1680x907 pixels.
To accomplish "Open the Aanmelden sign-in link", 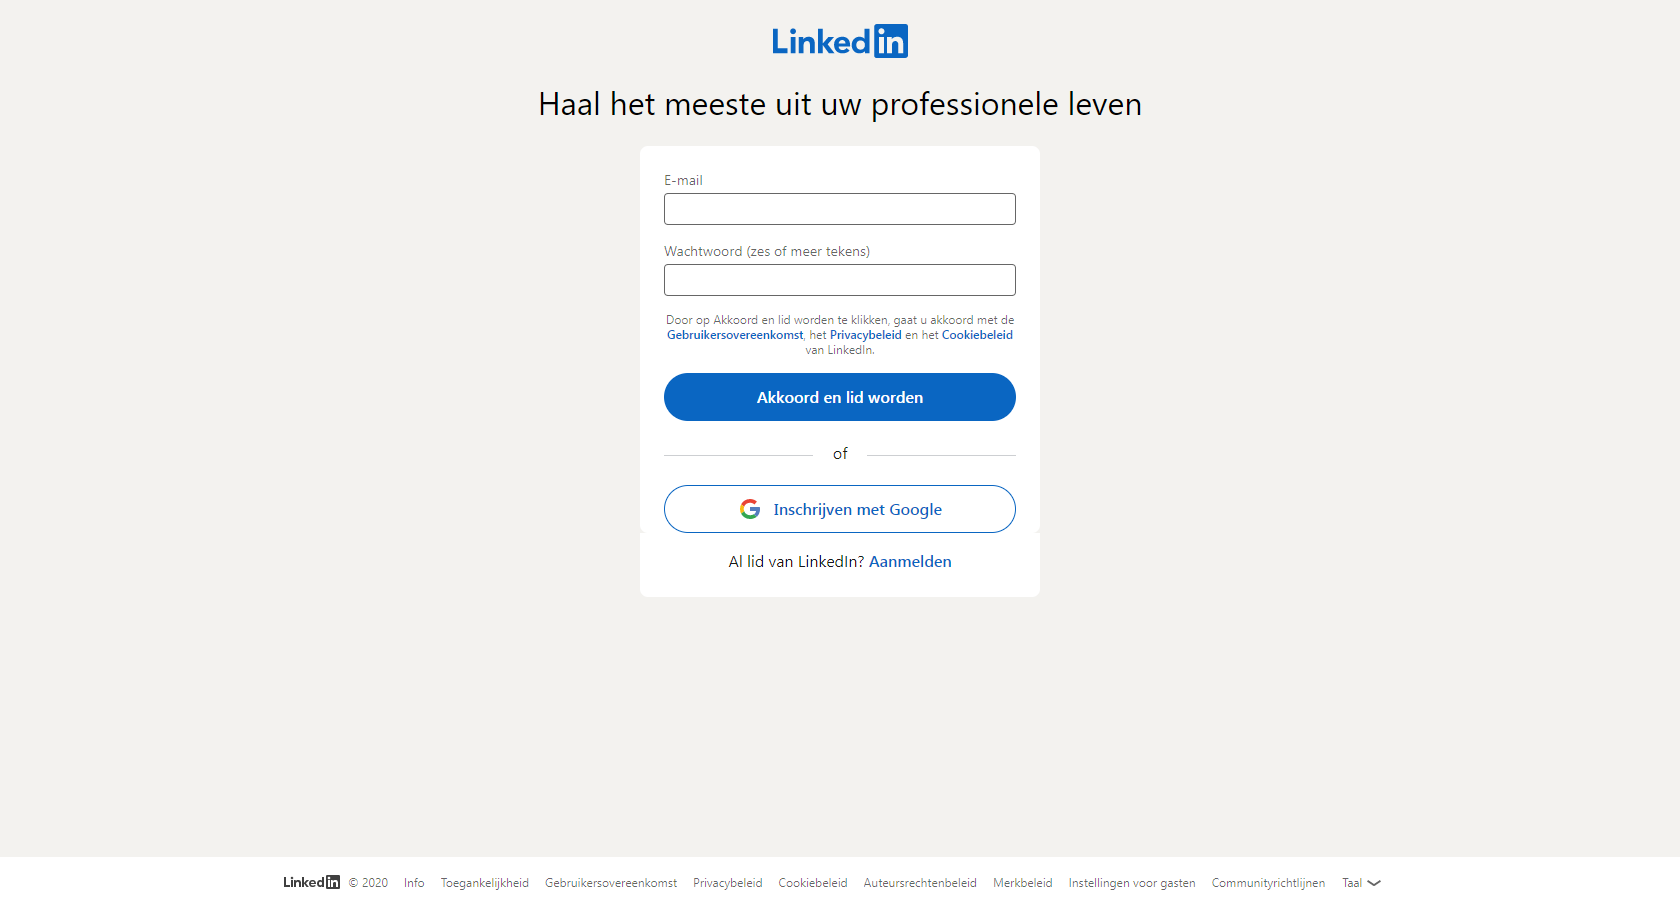I will click(x=910, y=562).
